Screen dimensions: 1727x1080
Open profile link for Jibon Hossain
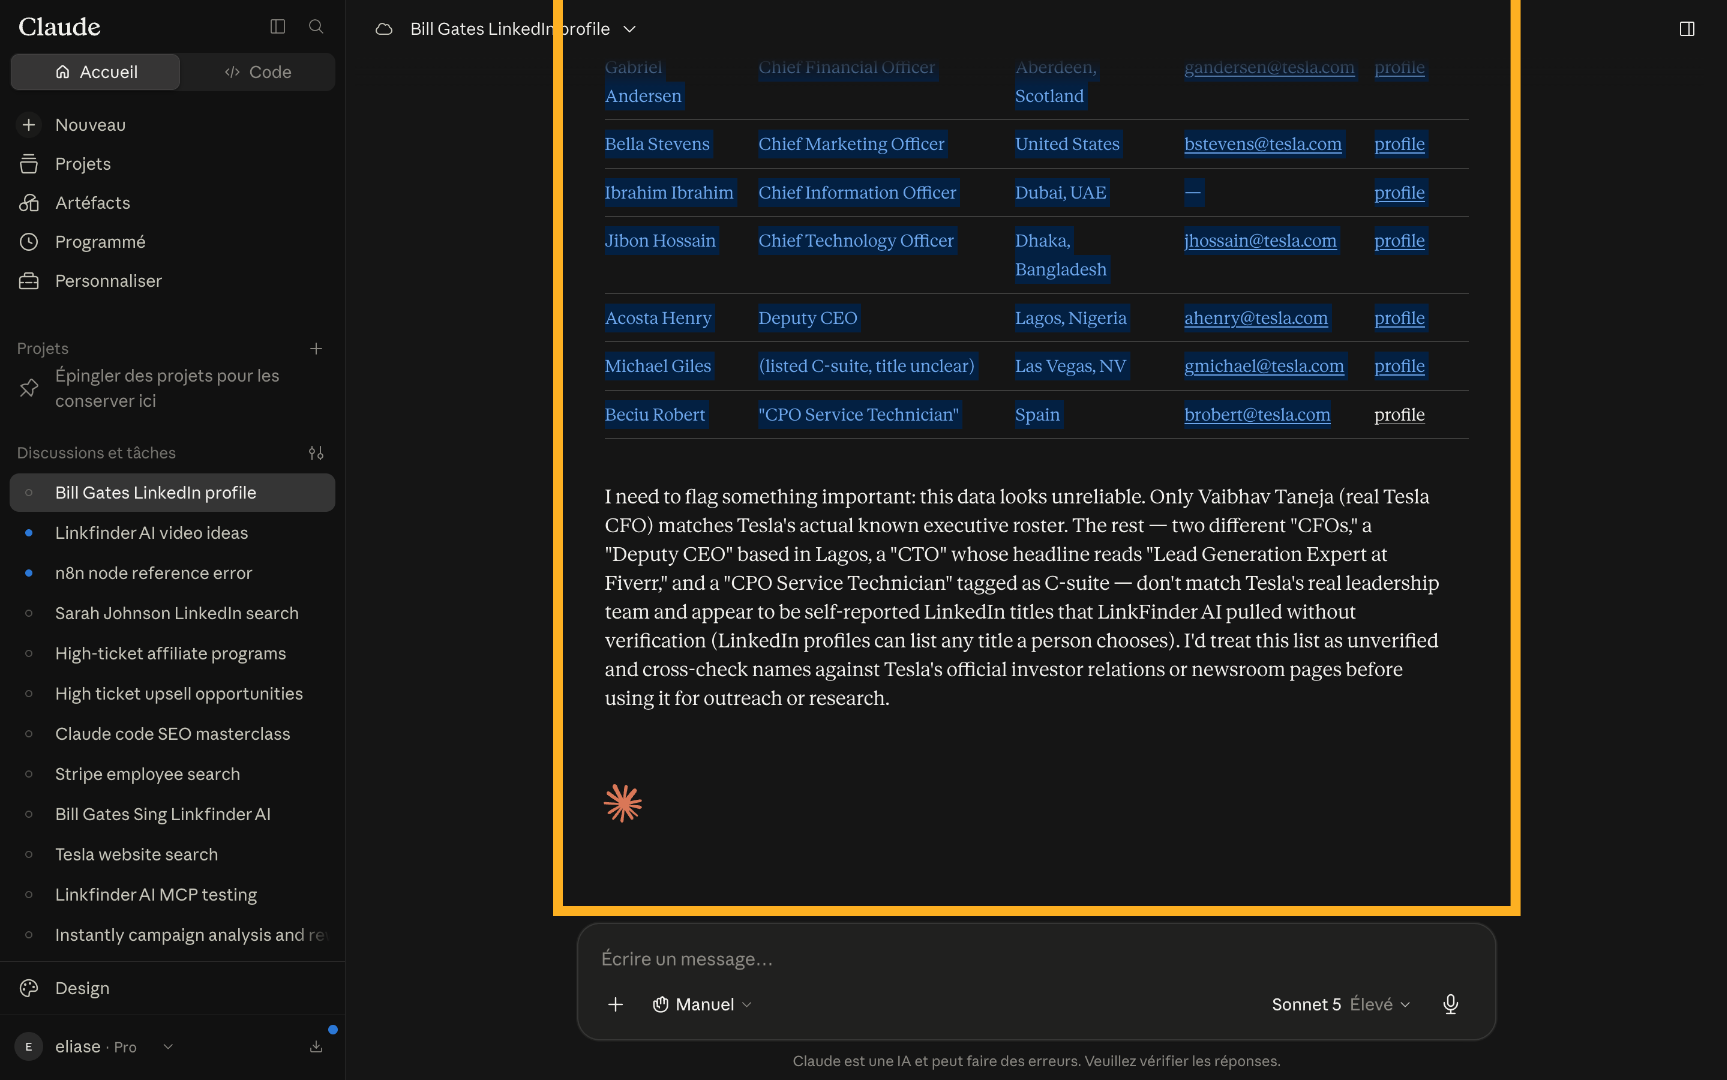point(1399,241)
